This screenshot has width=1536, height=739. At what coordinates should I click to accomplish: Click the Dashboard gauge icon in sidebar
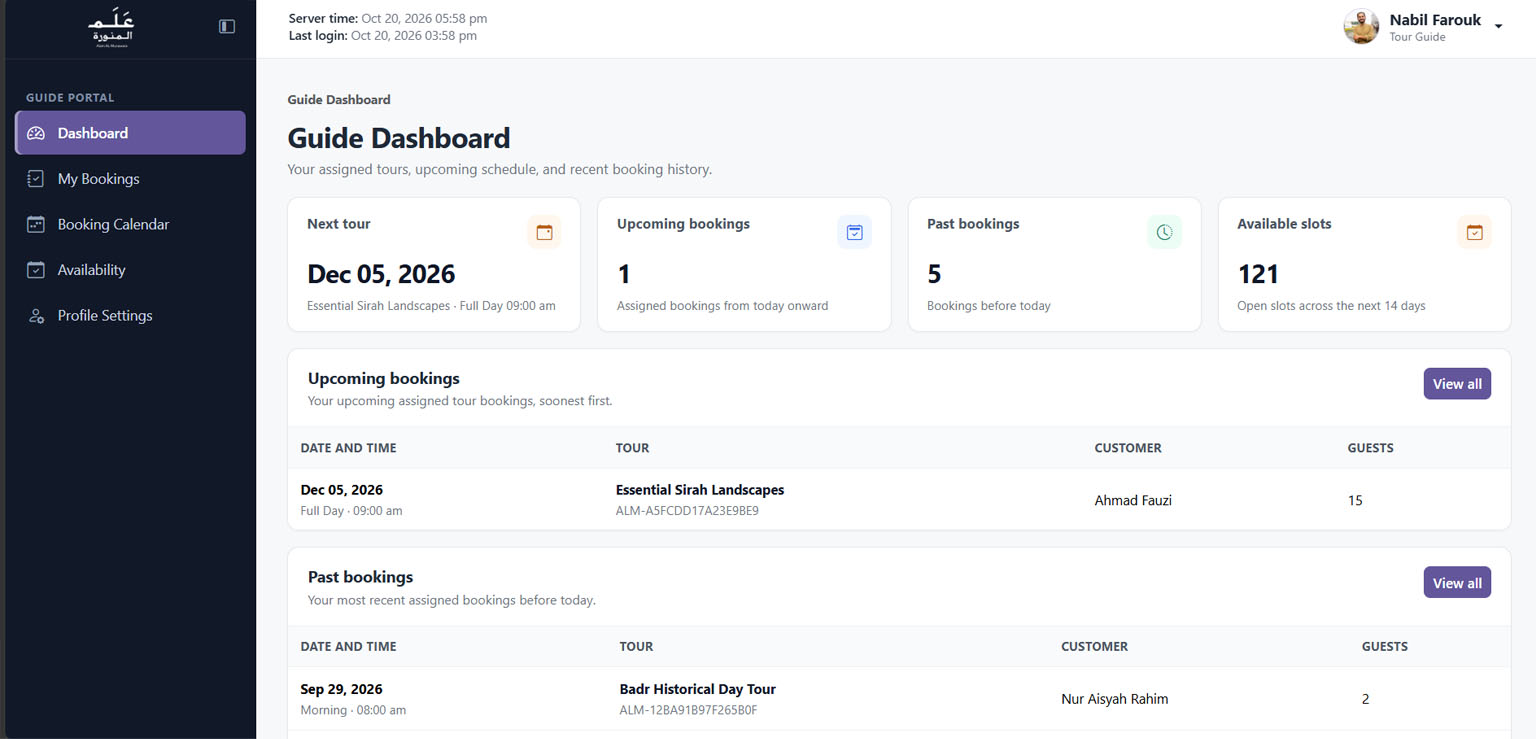coord(36,133)
